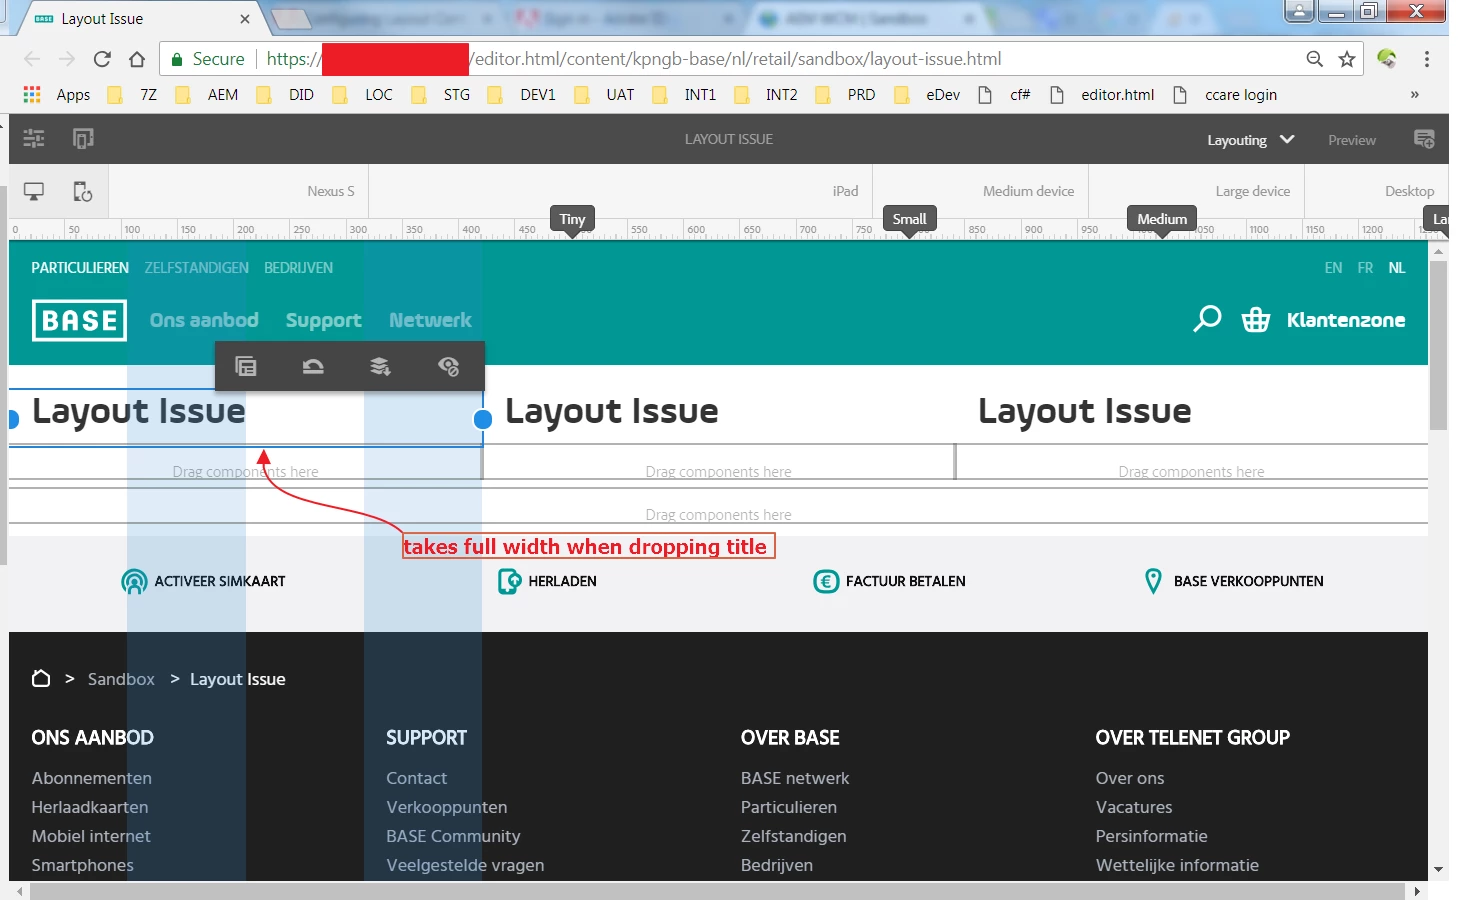Viewport: 1458px width, 900px height.
Task: Open the BEDRIJVEN tab
Action: 299,268
